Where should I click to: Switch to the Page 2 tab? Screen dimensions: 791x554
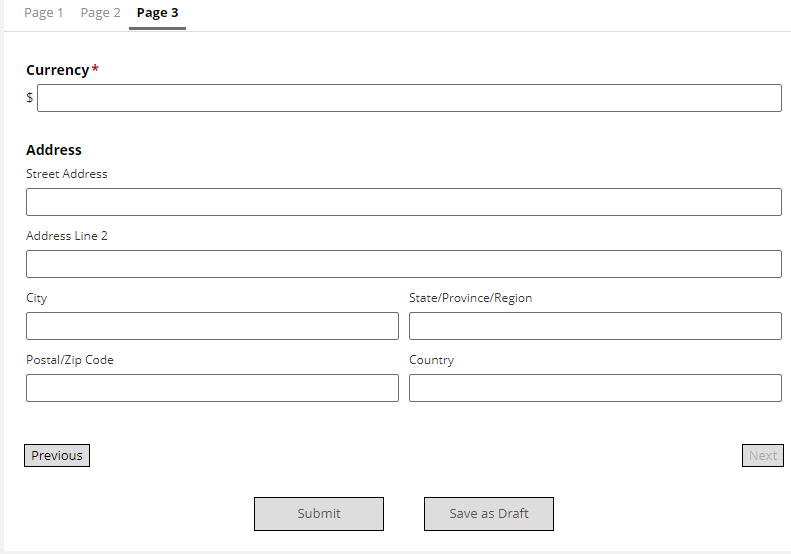pos(100,13)
